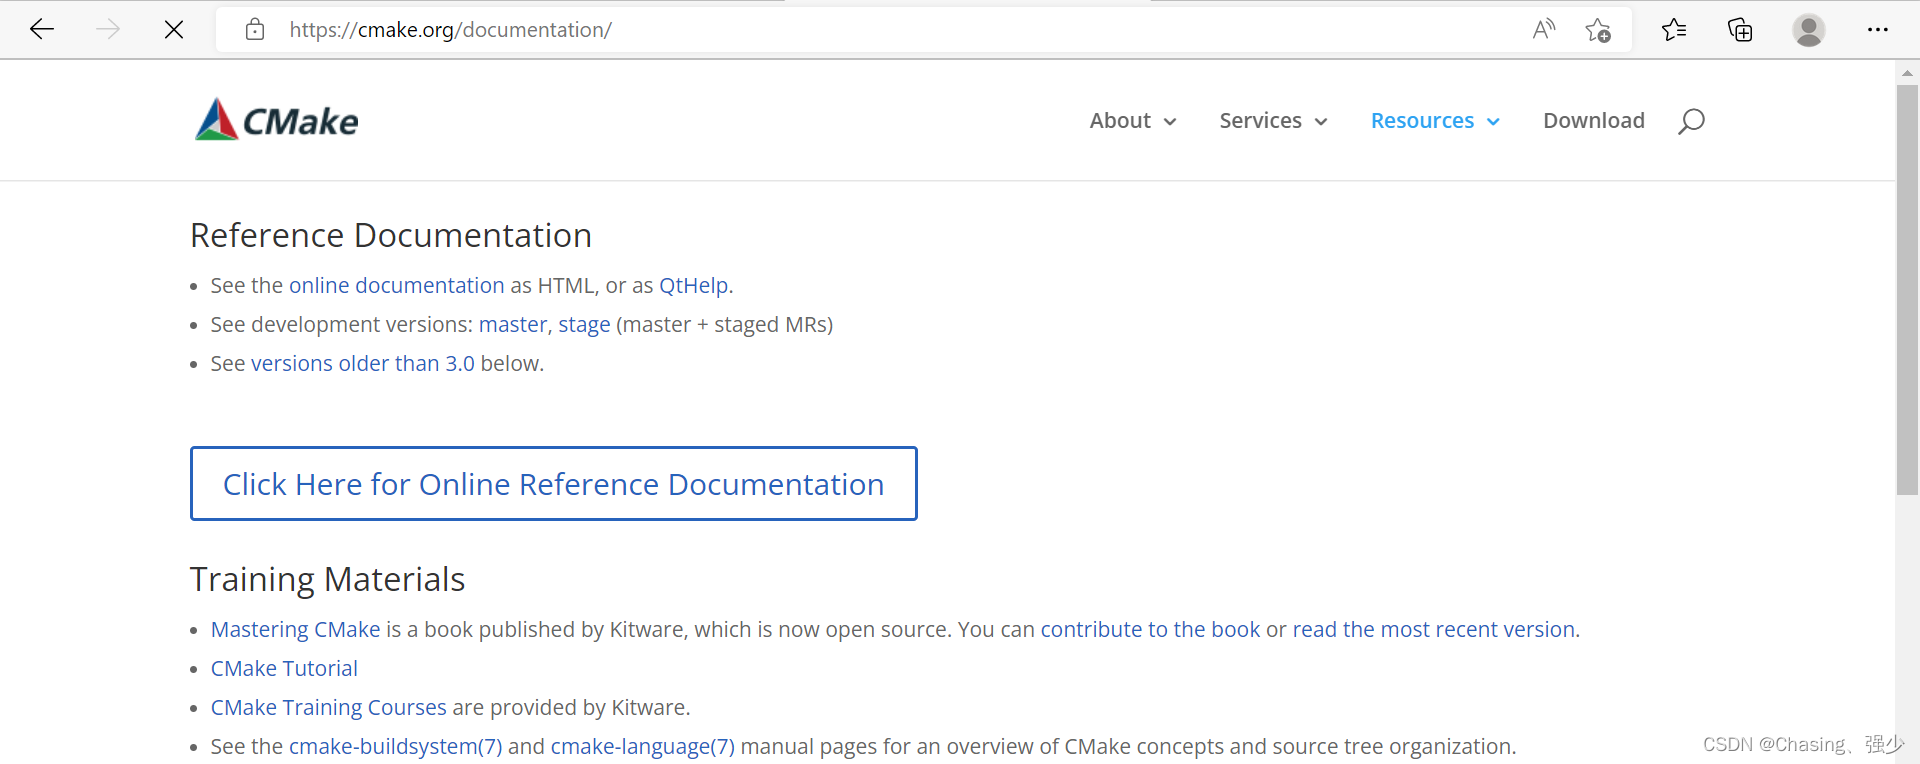1920x764 pixels.
Task: Expand the Services menu chevron
Action: point(1321,122)
